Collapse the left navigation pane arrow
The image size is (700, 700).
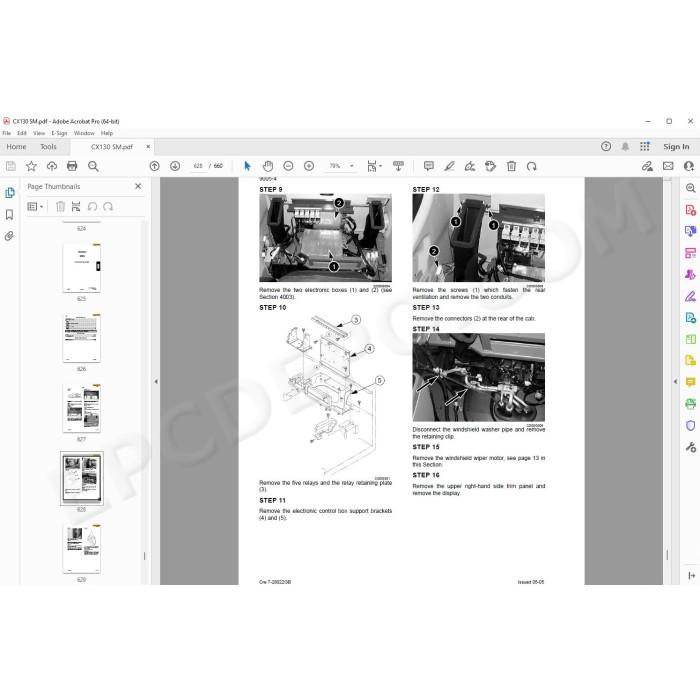click(156, 382)
